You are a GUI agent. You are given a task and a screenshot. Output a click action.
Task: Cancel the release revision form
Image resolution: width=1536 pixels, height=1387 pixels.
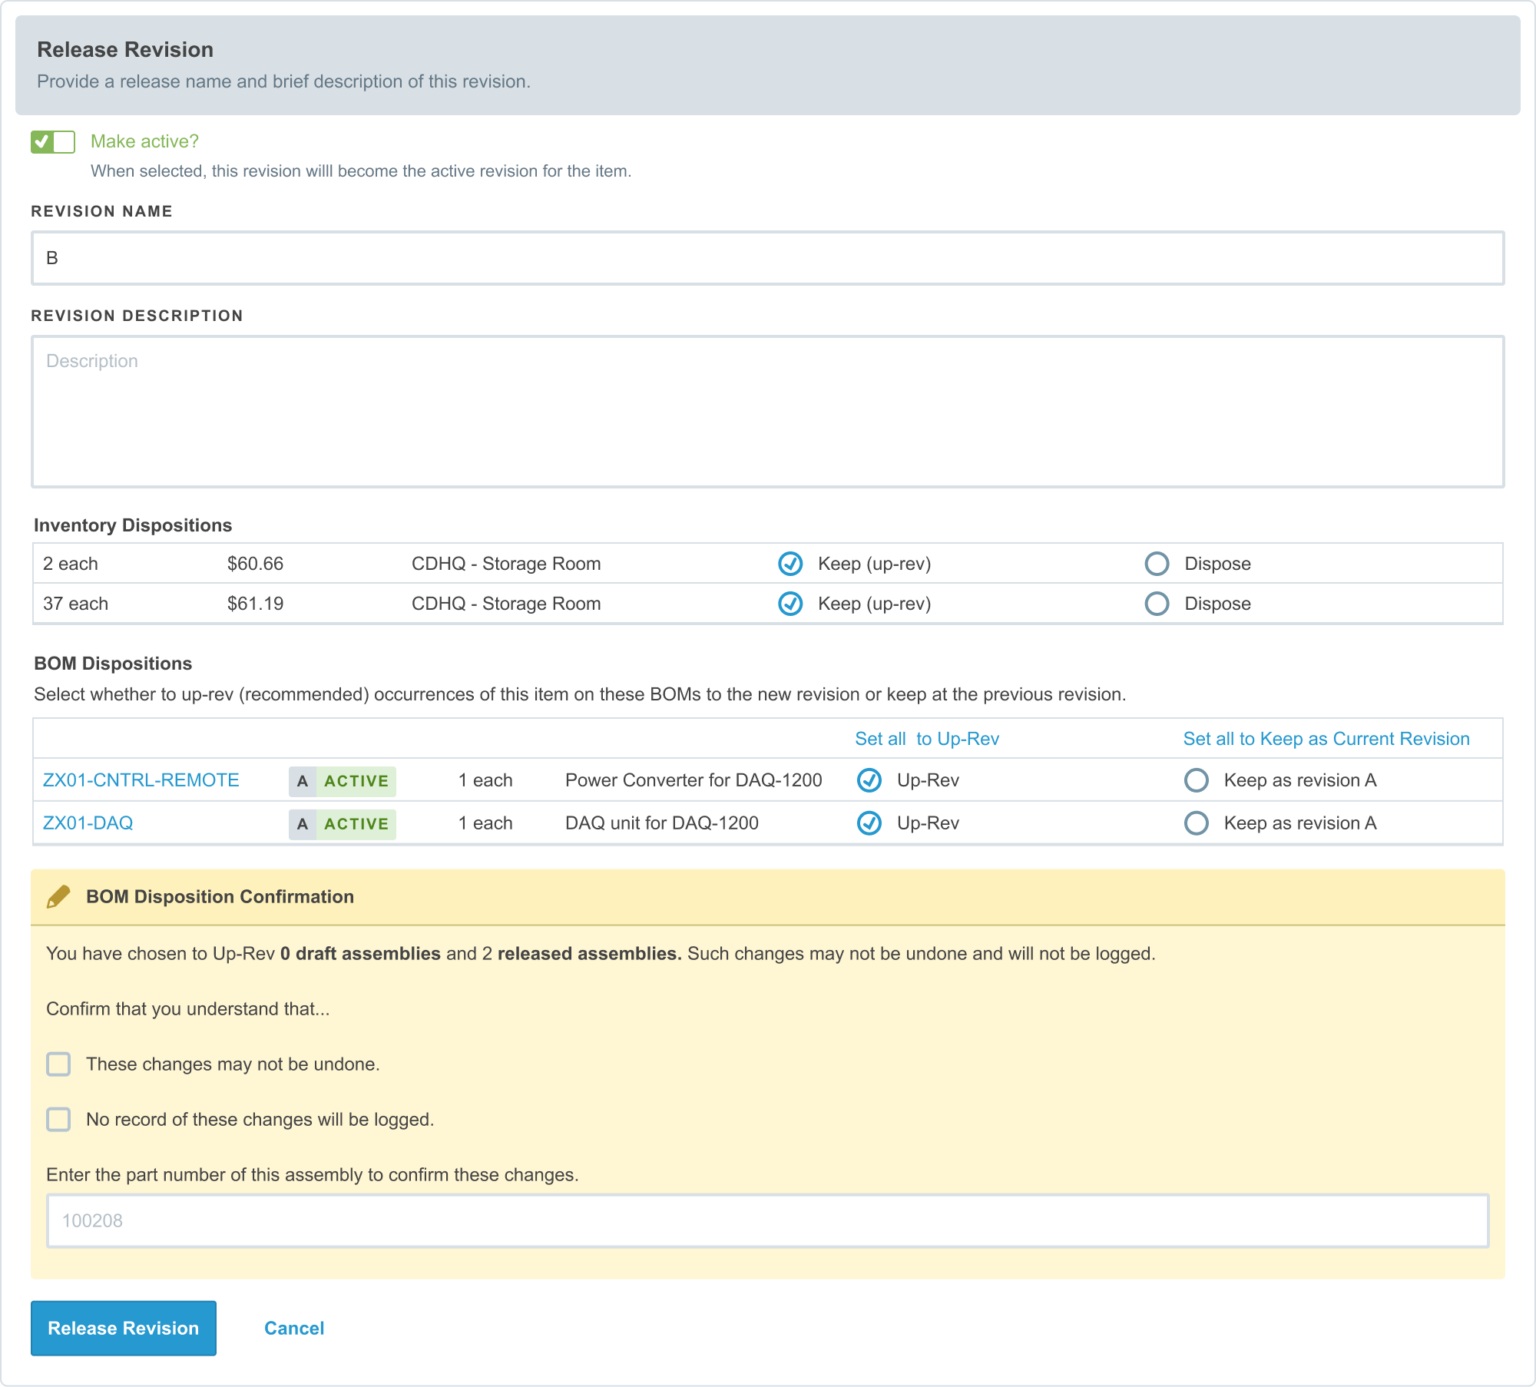click(294, 1328)
